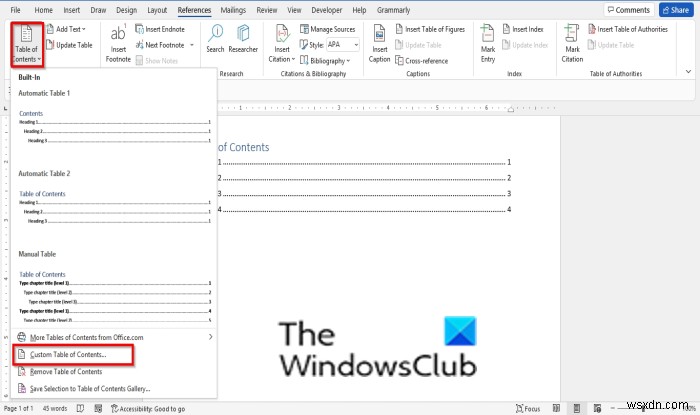Switch to the Design tab
This screenshot has width=700, height=415.
coord(126,10)
